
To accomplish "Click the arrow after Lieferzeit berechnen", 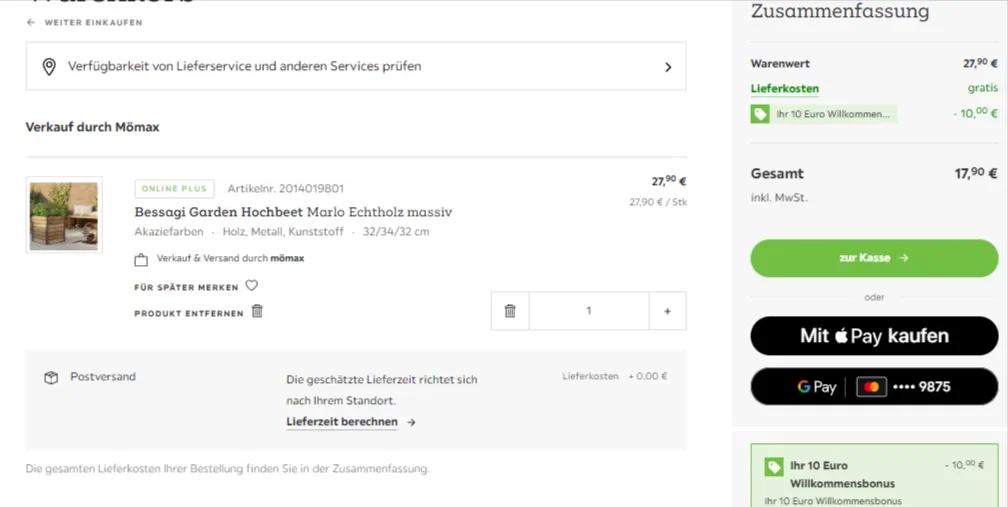I will click(411, 422).
